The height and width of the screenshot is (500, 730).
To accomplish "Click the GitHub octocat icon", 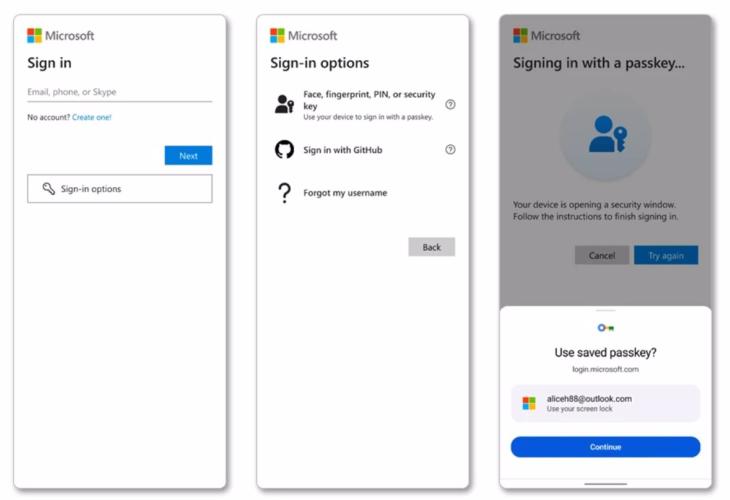I will (284, 150).
